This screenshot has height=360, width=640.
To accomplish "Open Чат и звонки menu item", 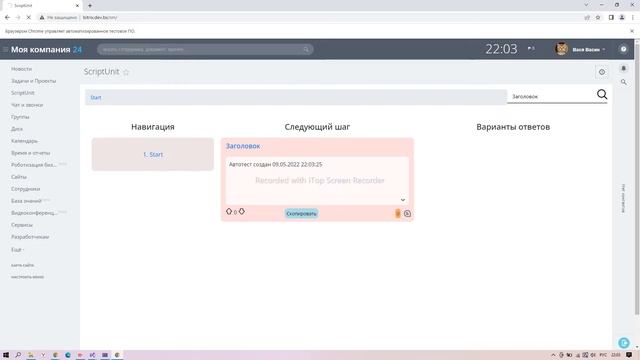I will 27,105.
